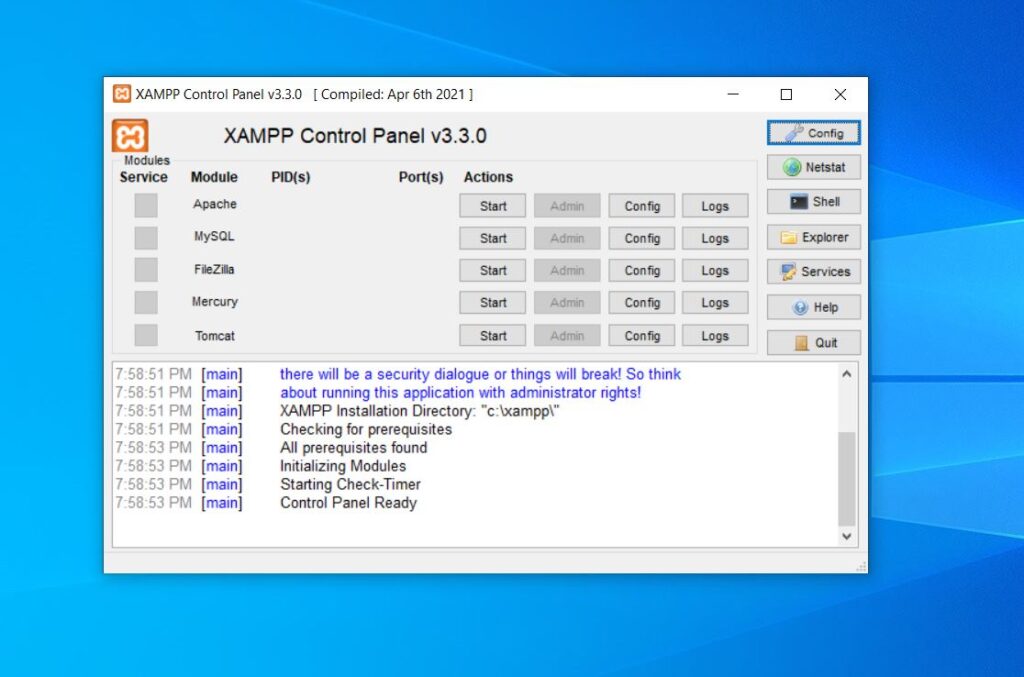
Task: Open Logs for the Apache module
Action: [715, 206]
